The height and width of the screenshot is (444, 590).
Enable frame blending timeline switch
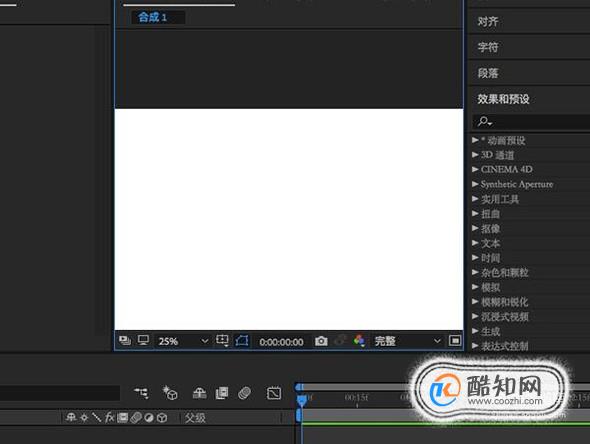(222, 393)
